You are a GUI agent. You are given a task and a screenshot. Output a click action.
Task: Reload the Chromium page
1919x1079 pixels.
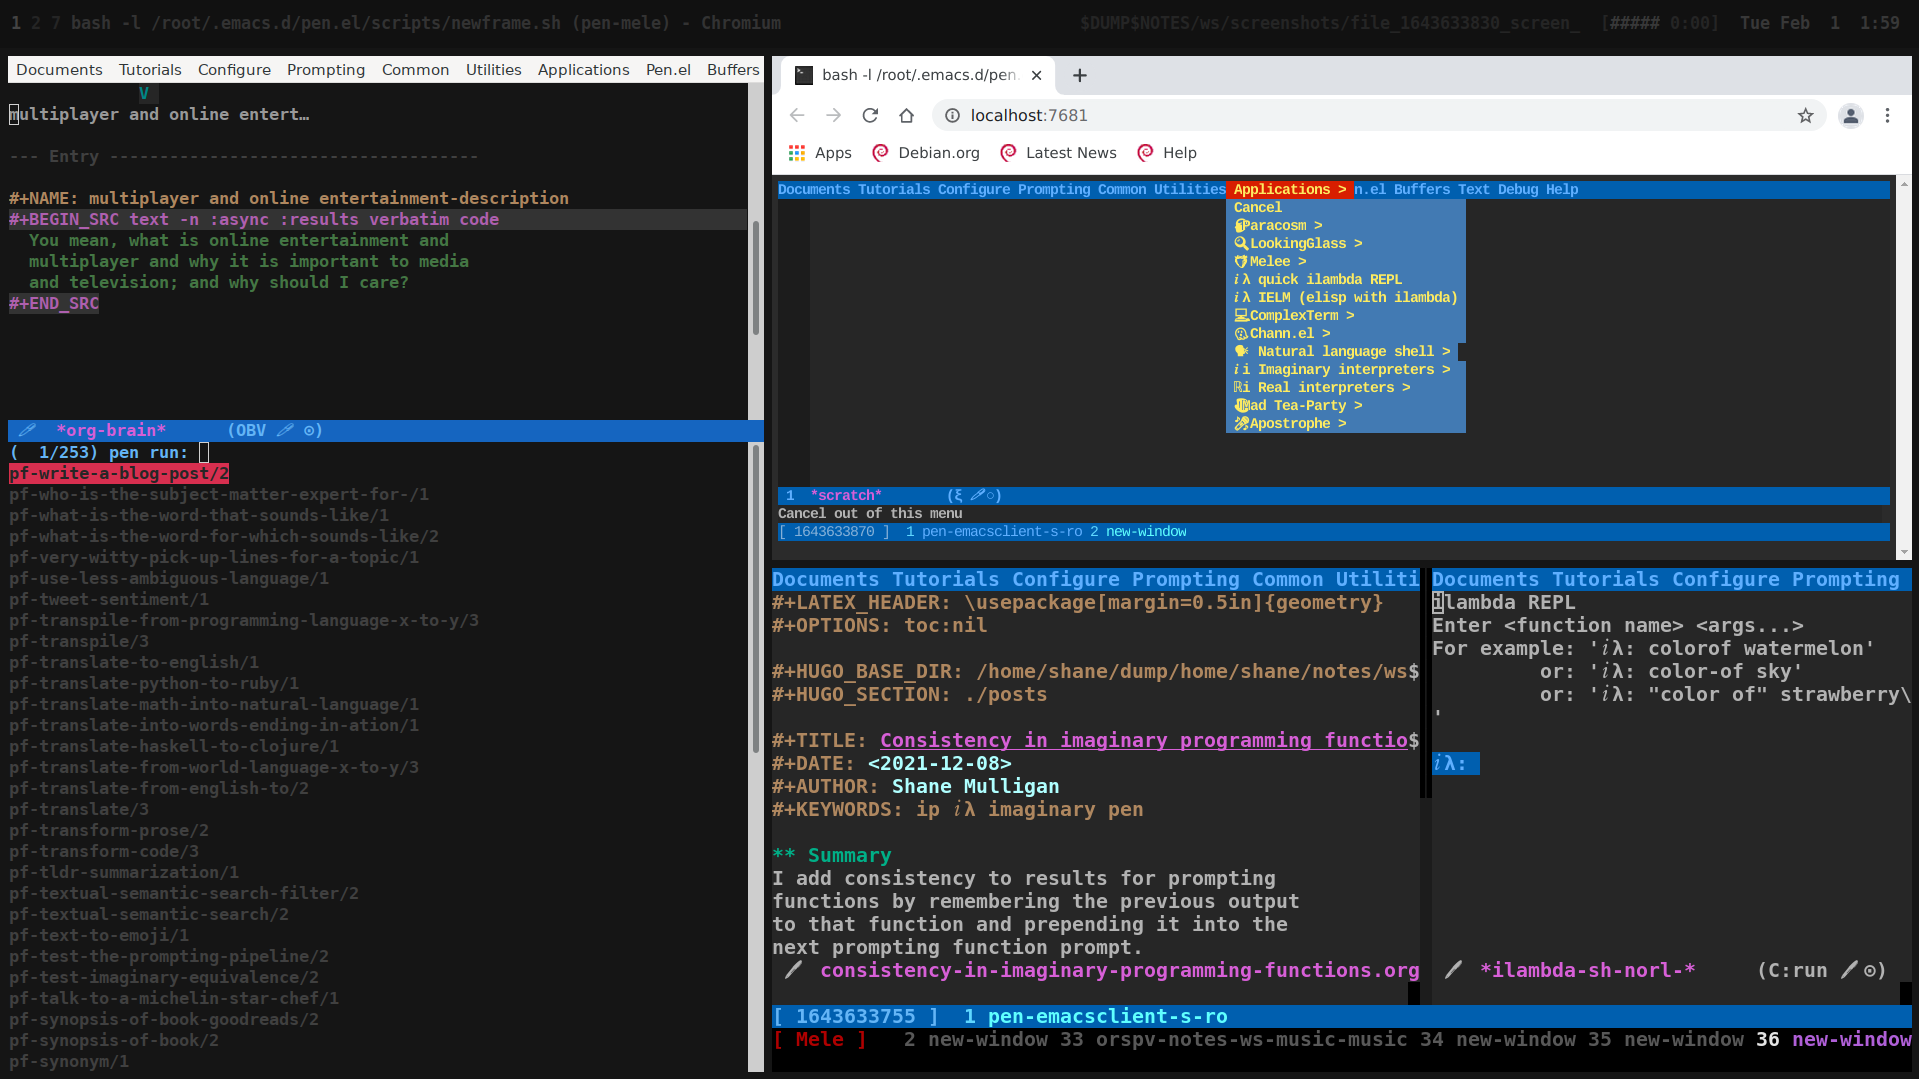click(870, 115)
